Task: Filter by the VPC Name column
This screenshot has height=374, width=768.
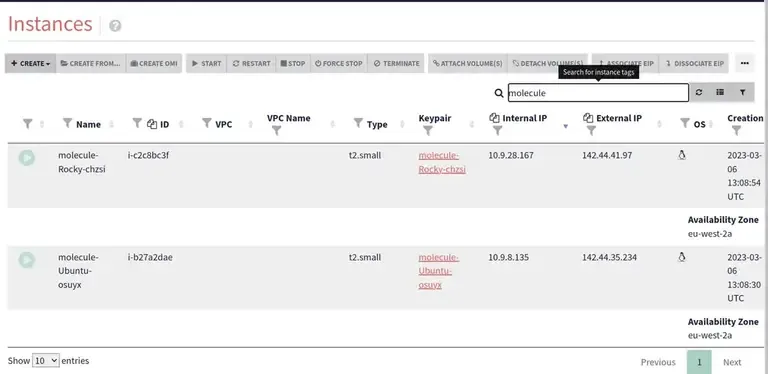Action: point(276,131)
